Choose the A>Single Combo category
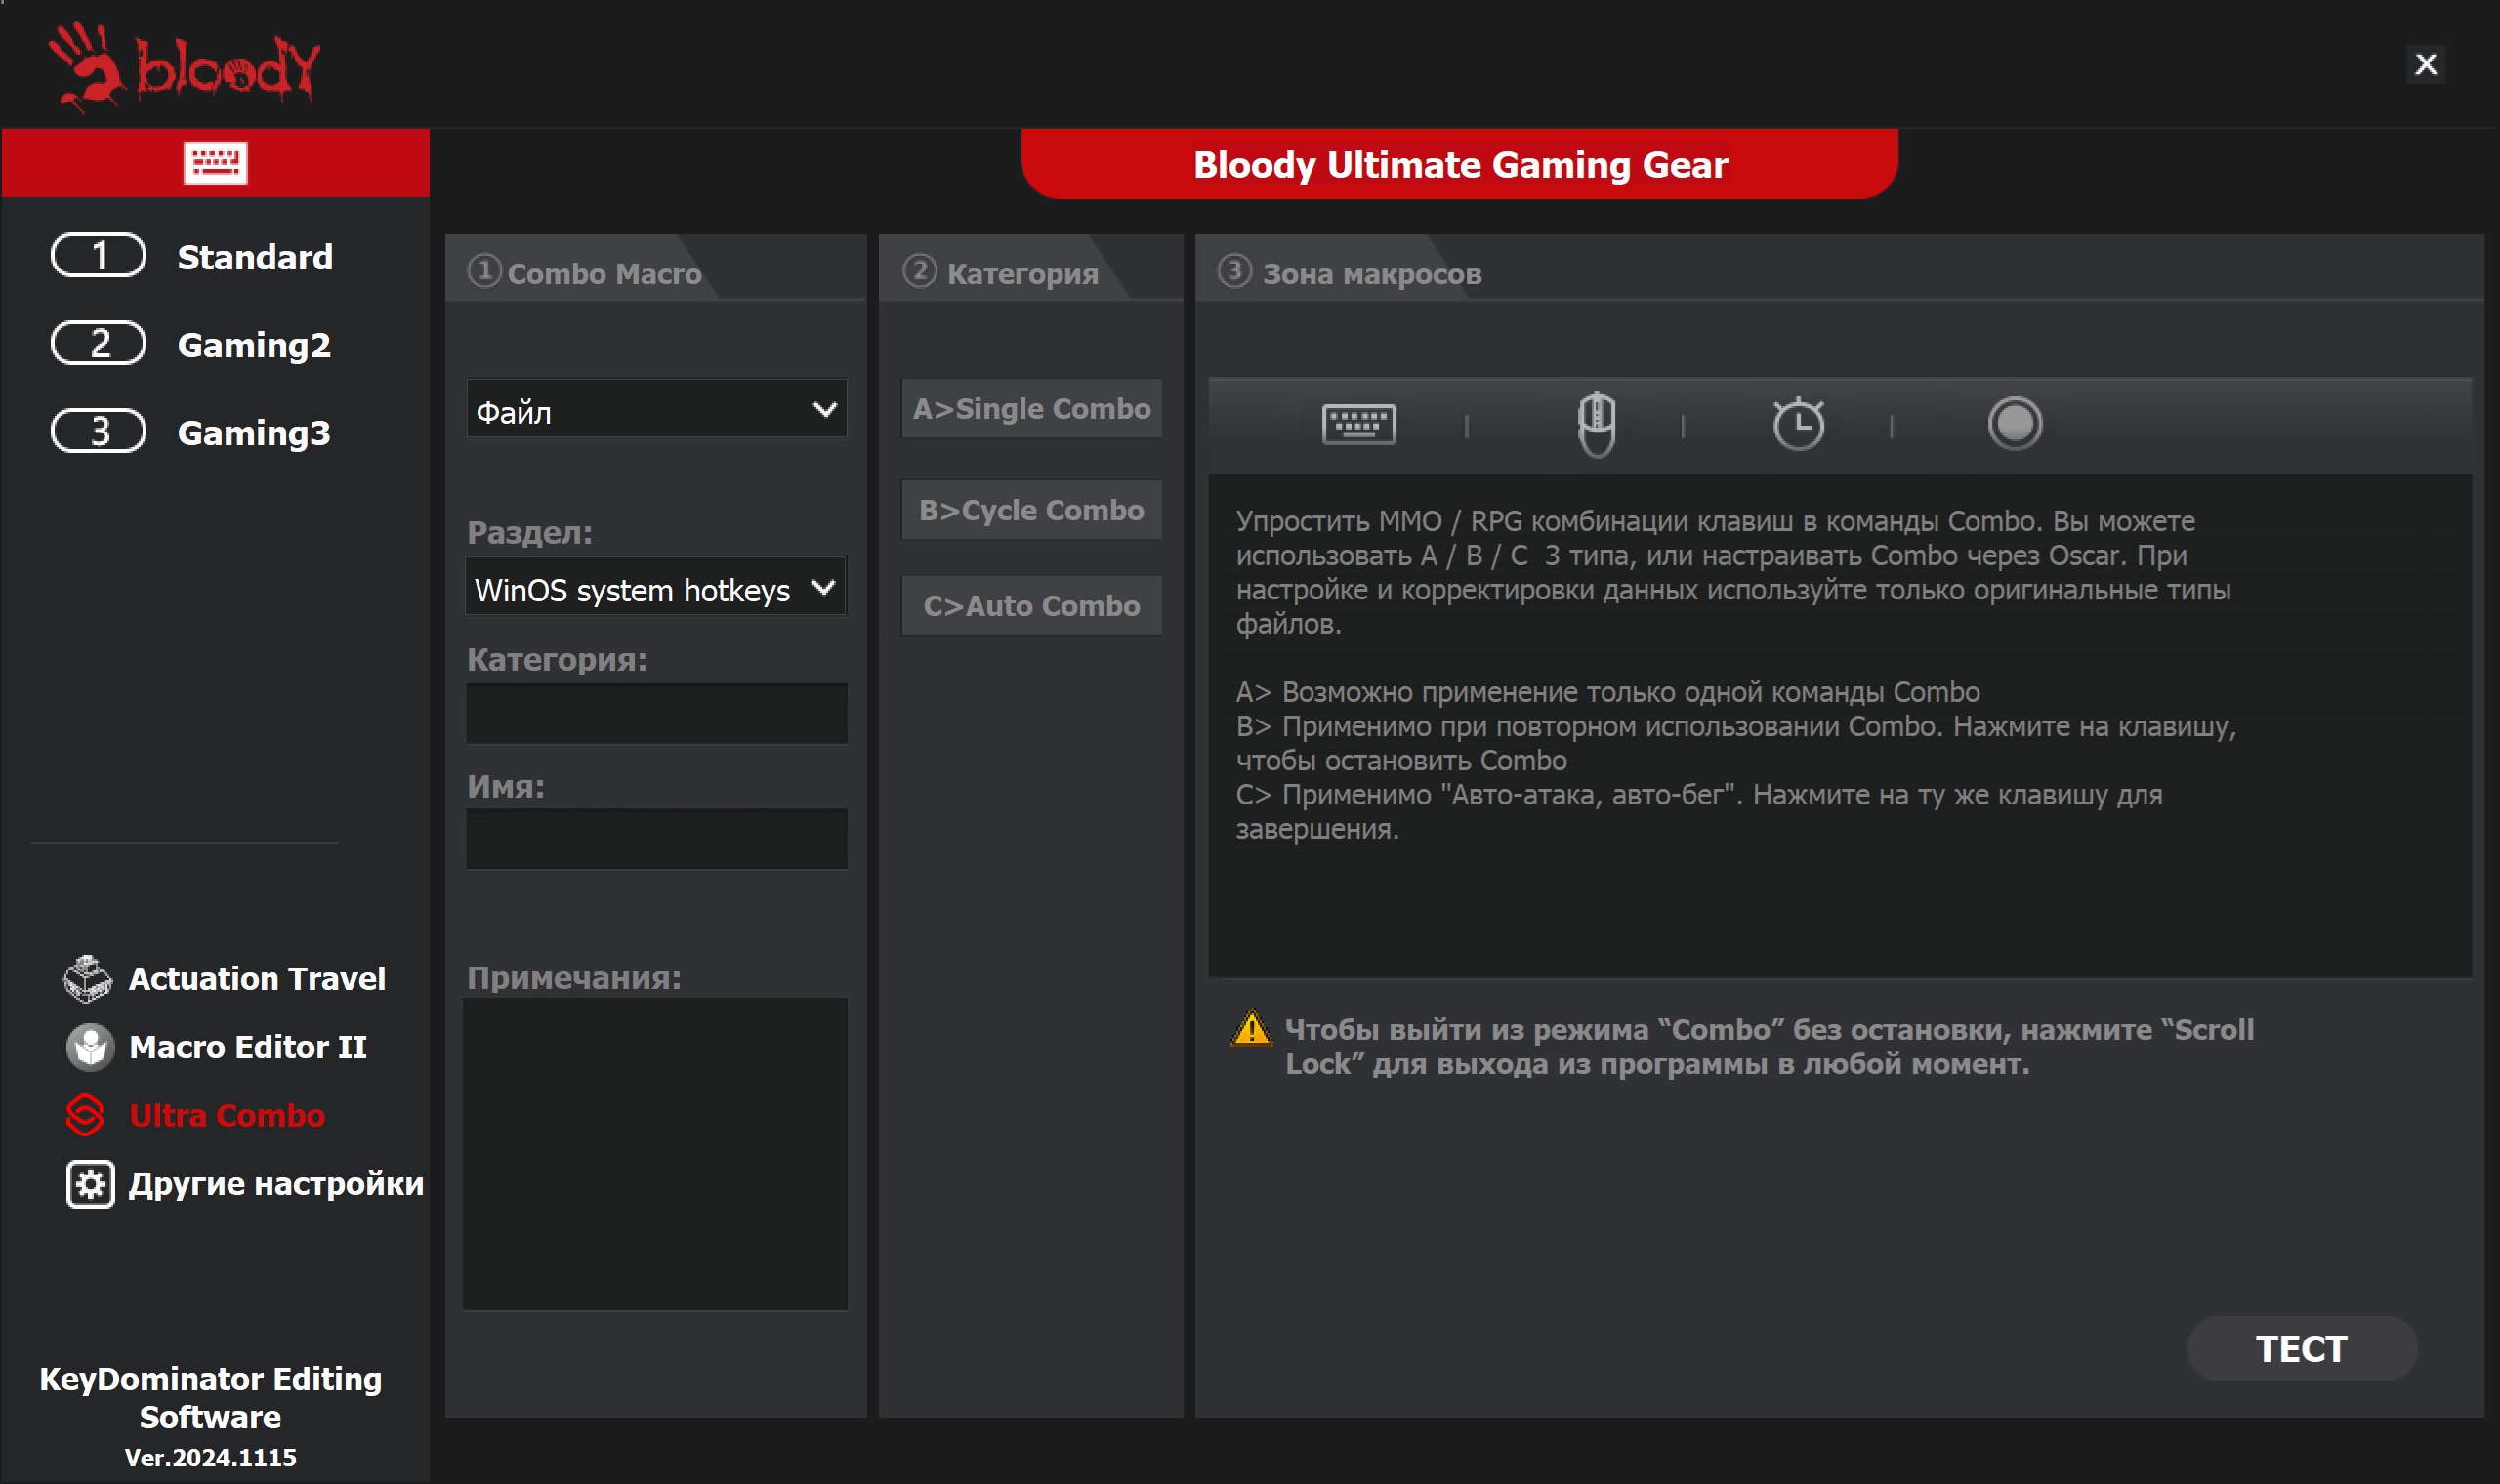Image resolution: width=2500 pixels, height=1484 pixels. [x=1031, y=409]
